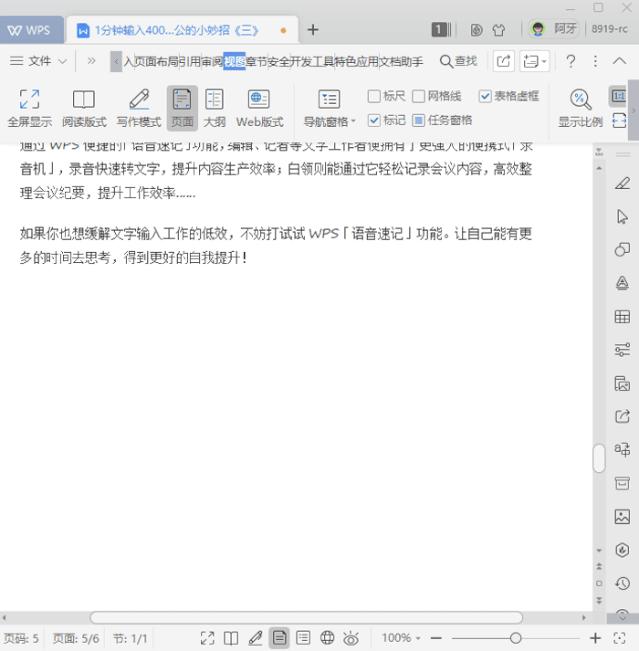This screenshot has height=651, width=639.
Task: Switch to full screen display (全屏显示)
Action: point(29,108)
